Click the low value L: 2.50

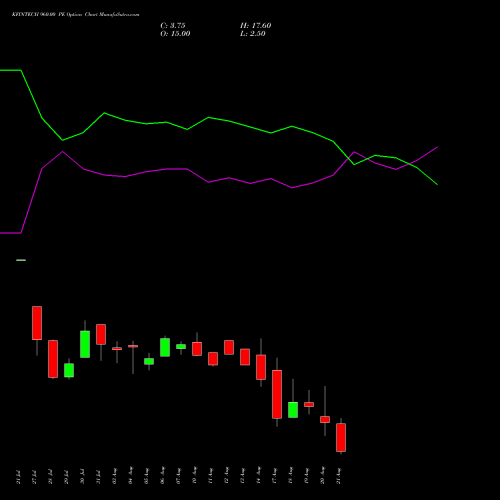pos(253,33)
